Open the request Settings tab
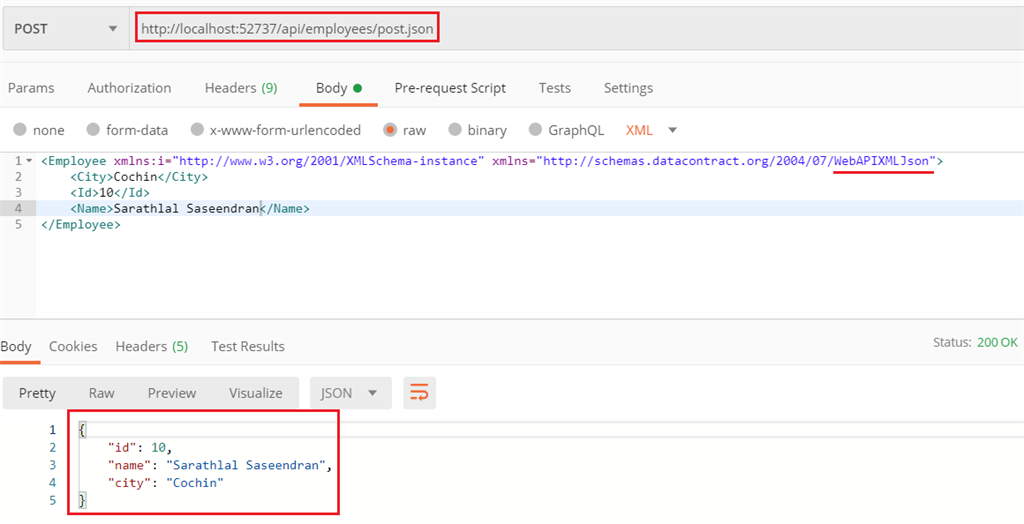 click(628, 88)
